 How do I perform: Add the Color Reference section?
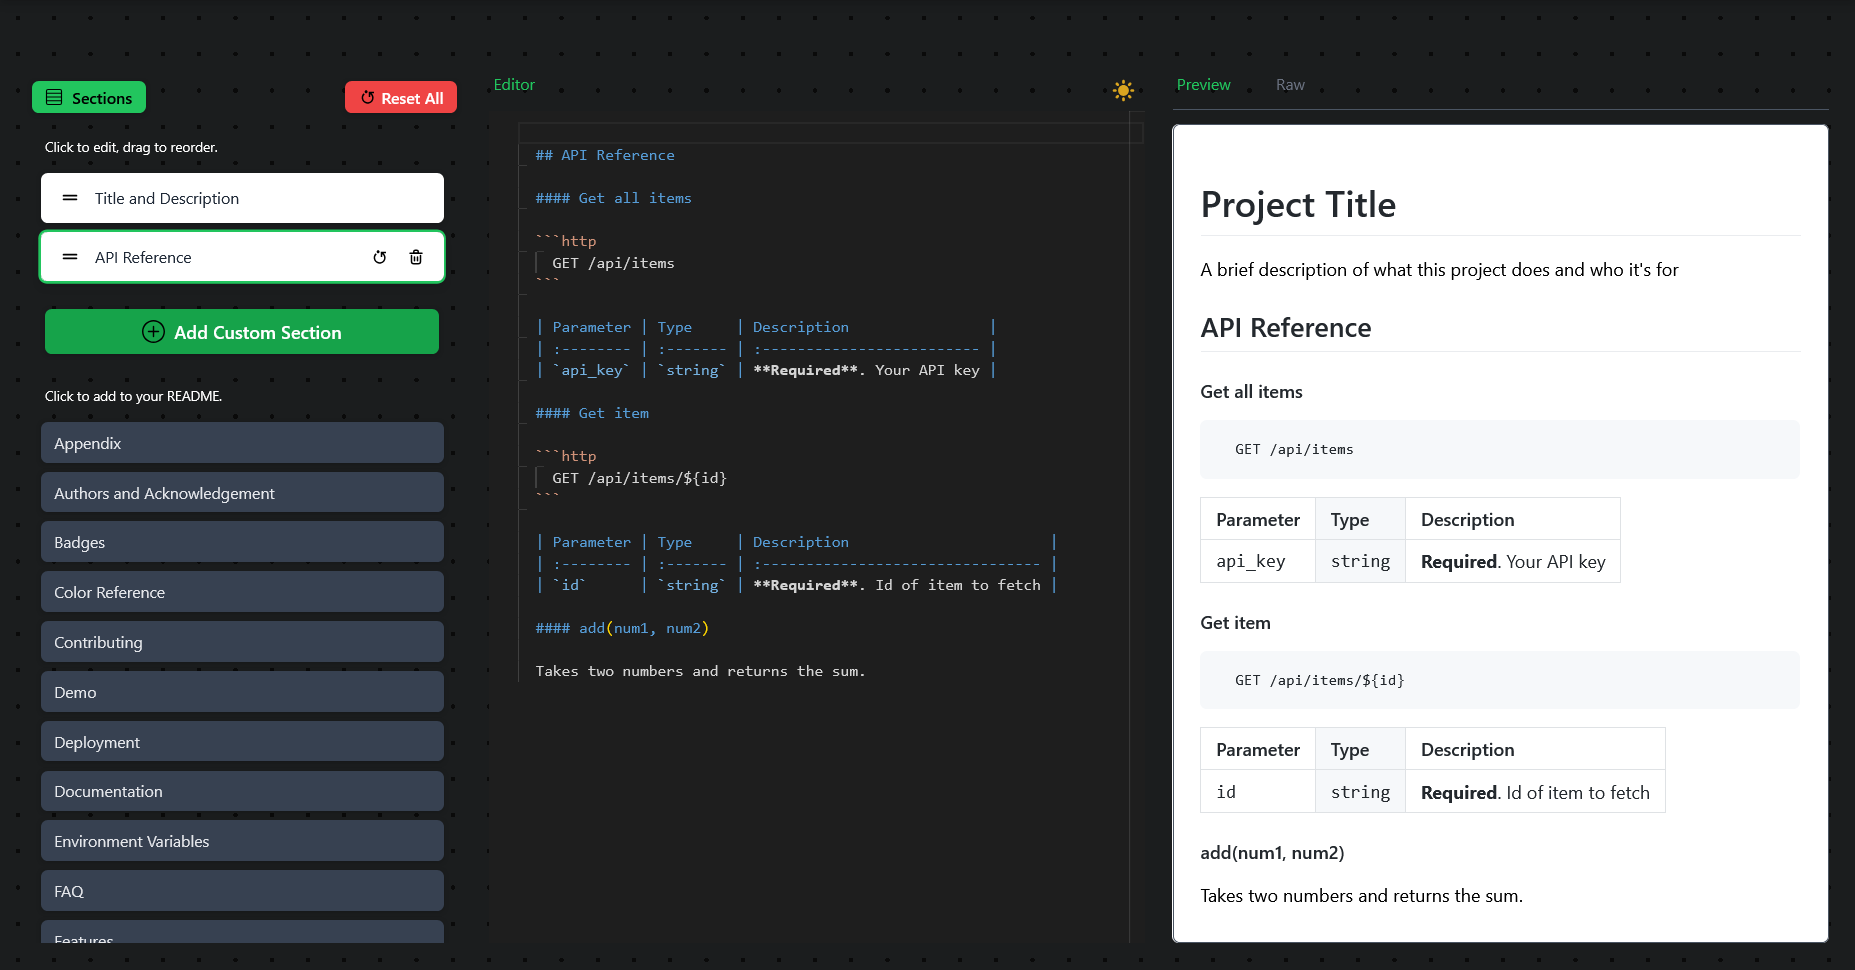tap(242, 591)
